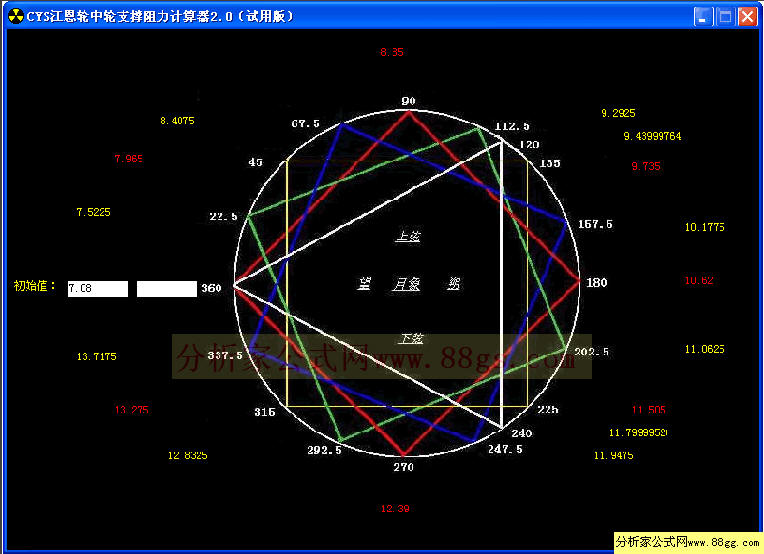Viewport: 764px width, 554px height.
Task: Click the red value 7.965
Action: pyautogui.click(x=129, y=158)
